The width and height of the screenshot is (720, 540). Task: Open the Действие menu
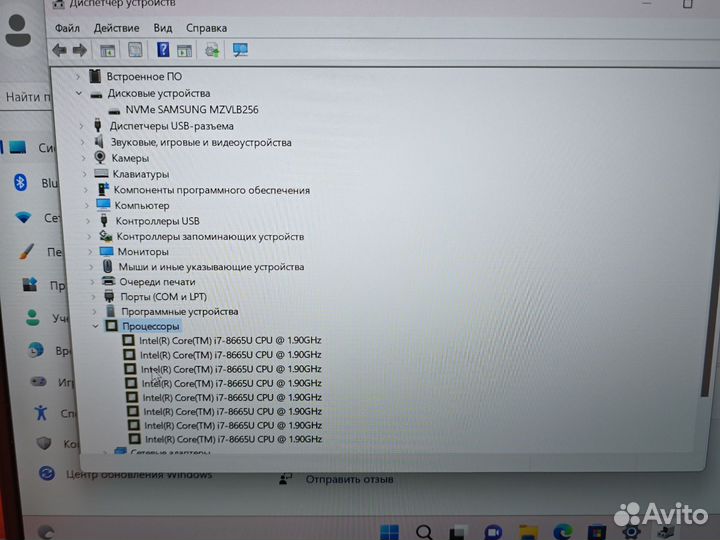click(116, 28)
